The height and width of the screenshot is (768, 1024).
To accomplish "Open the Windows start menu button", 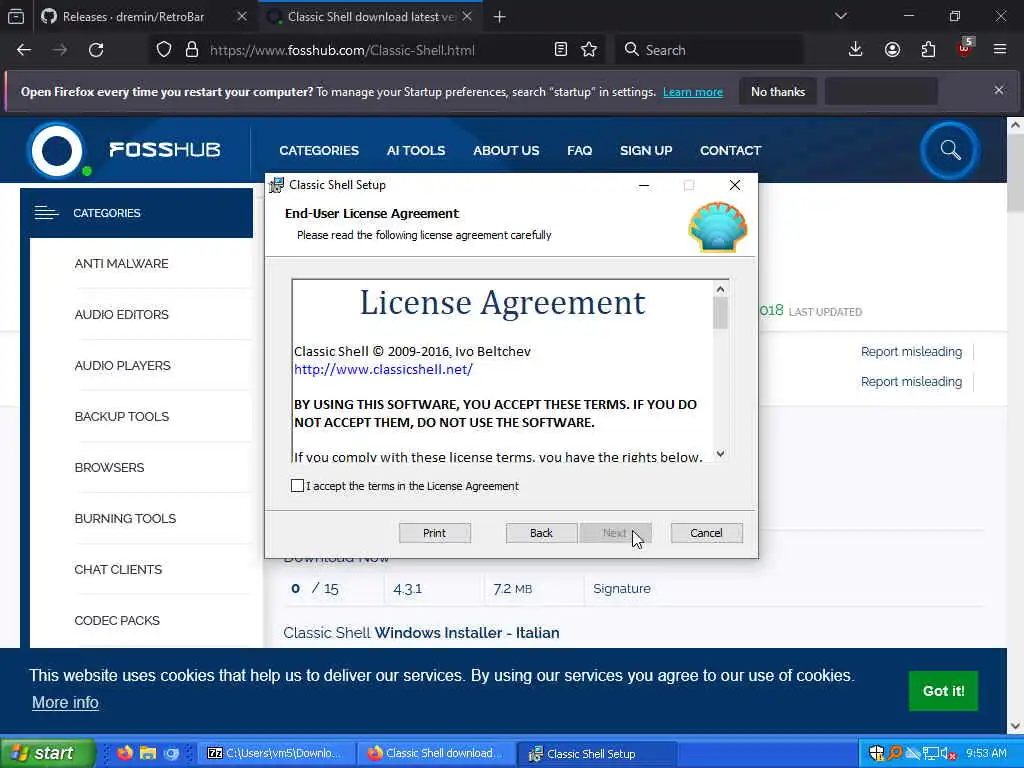I will 47,753.
